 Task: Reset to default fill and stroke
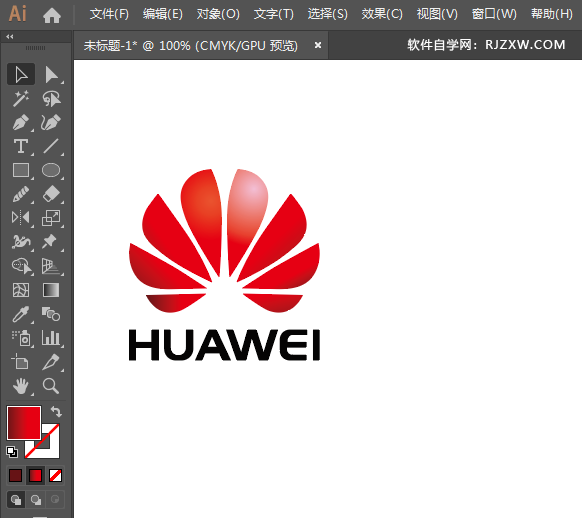(x=12, y=452)
